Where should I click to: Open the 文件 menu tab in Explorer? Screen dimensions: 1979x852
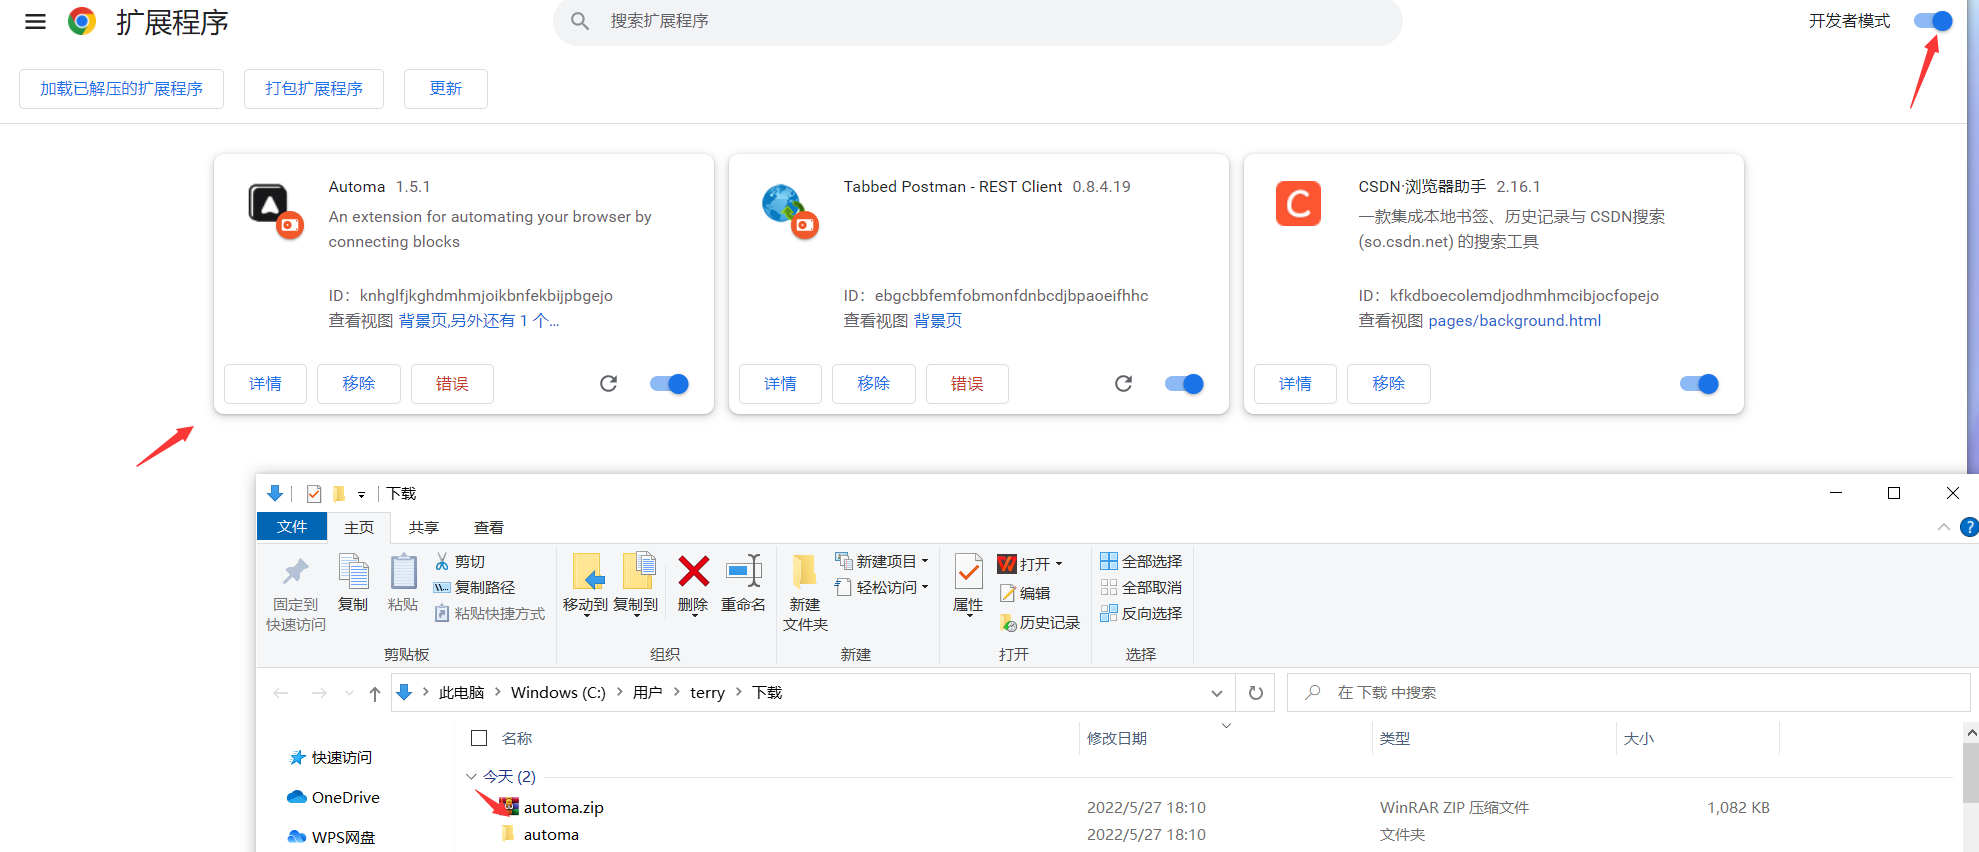(292, 526)
